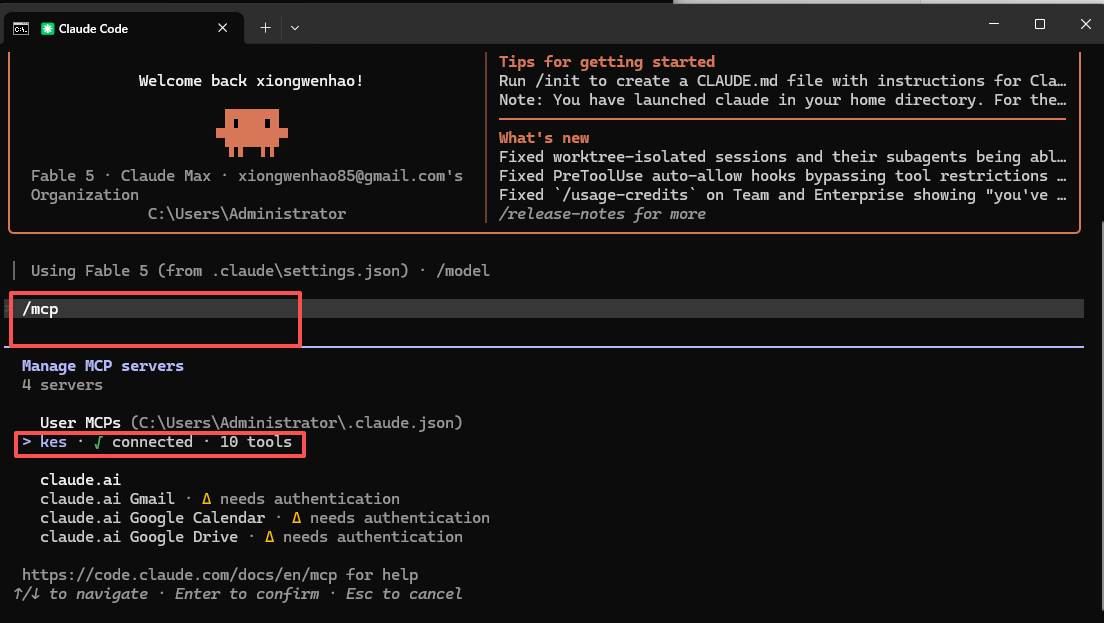Click the '/usage-credits' release note line
1104x623 pixels.
click(x=782, y=195)
